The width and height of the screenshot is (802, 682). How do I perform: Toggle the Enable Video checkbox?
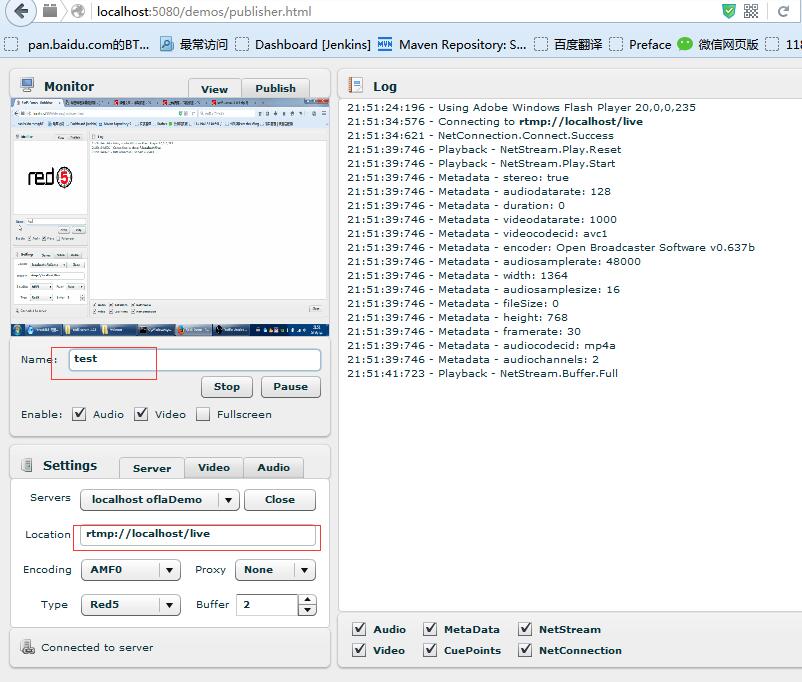click(x=141, y=414)
